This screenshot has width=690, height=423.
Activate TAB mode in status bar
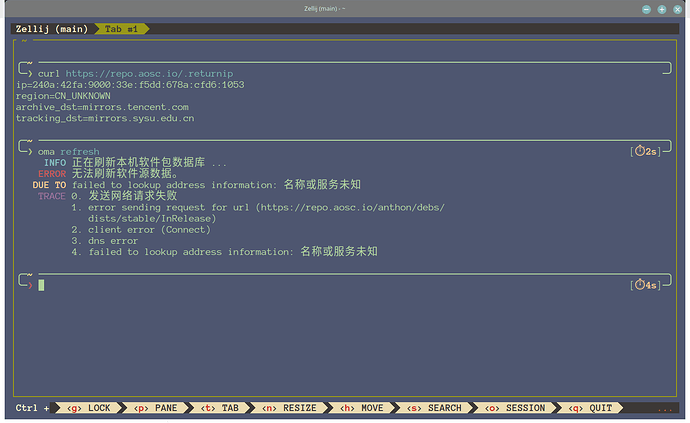point(220,408)
